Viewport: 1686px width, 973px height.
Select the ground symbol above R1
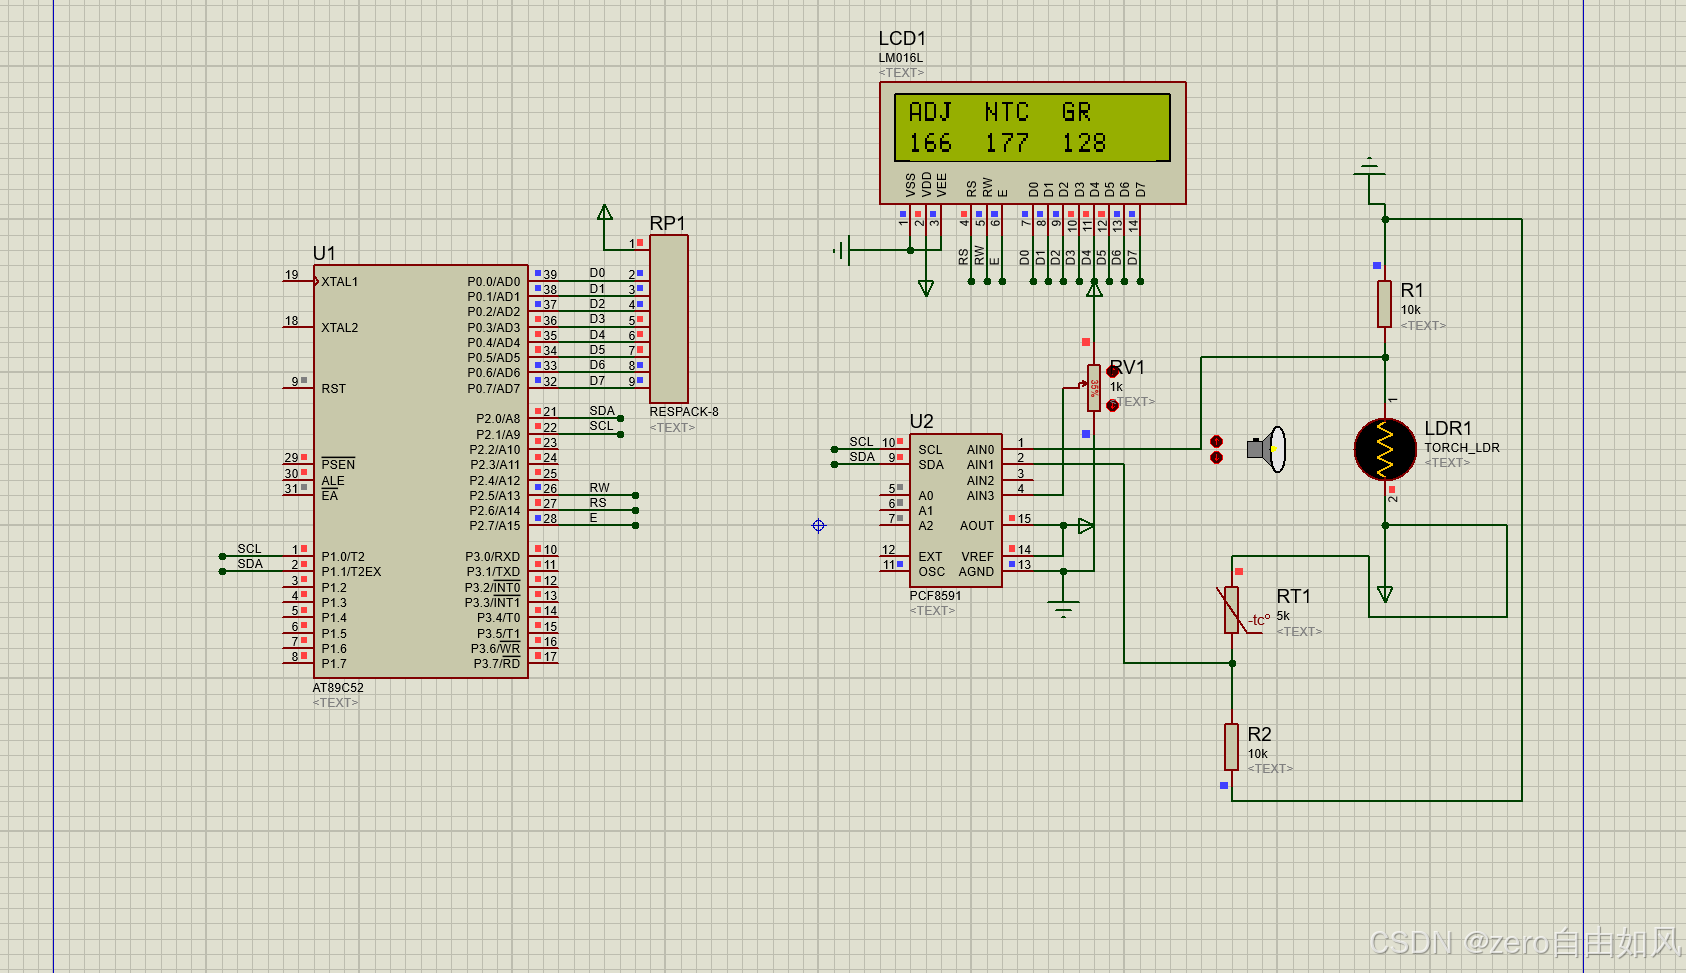click(1369, 167)
